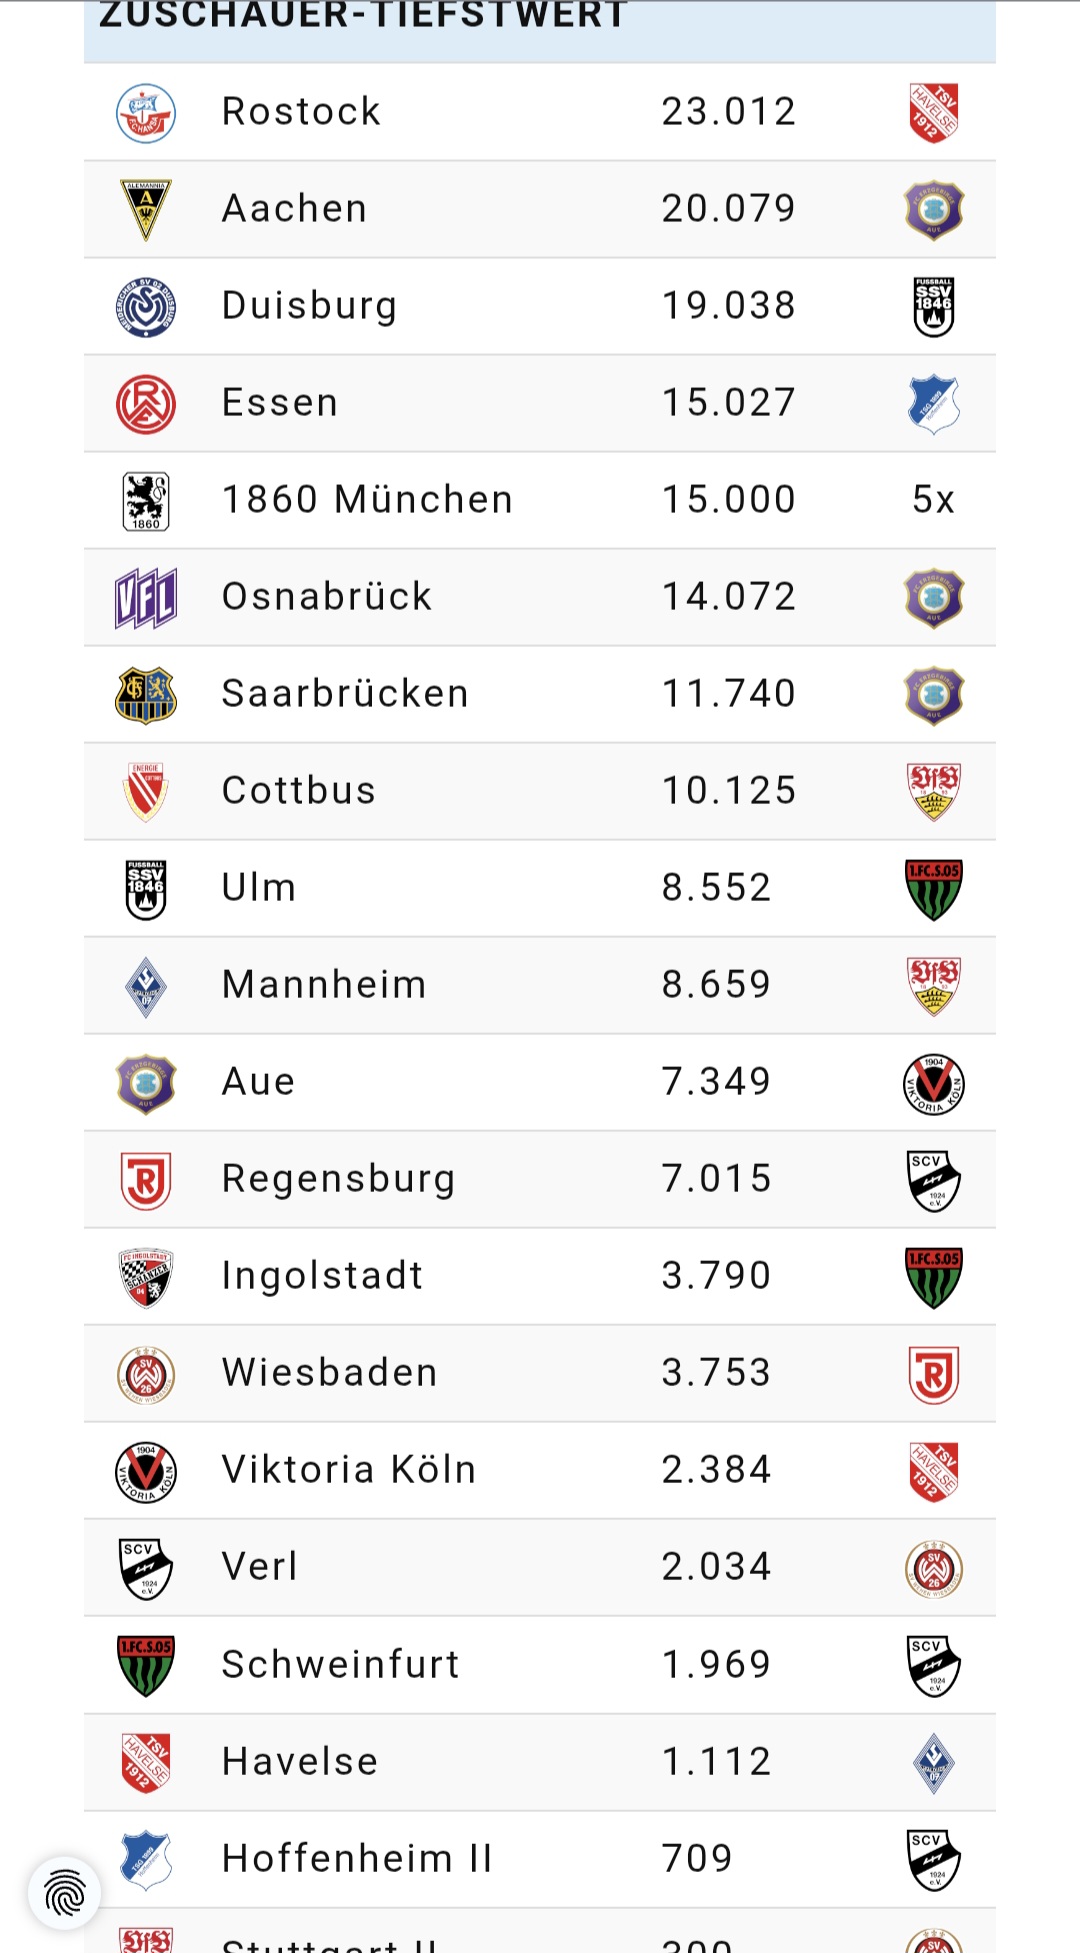This screenshot has height=1953, width=1080.
Task: Tap the Energie Cottbus crest
Action: coord(146,791)
